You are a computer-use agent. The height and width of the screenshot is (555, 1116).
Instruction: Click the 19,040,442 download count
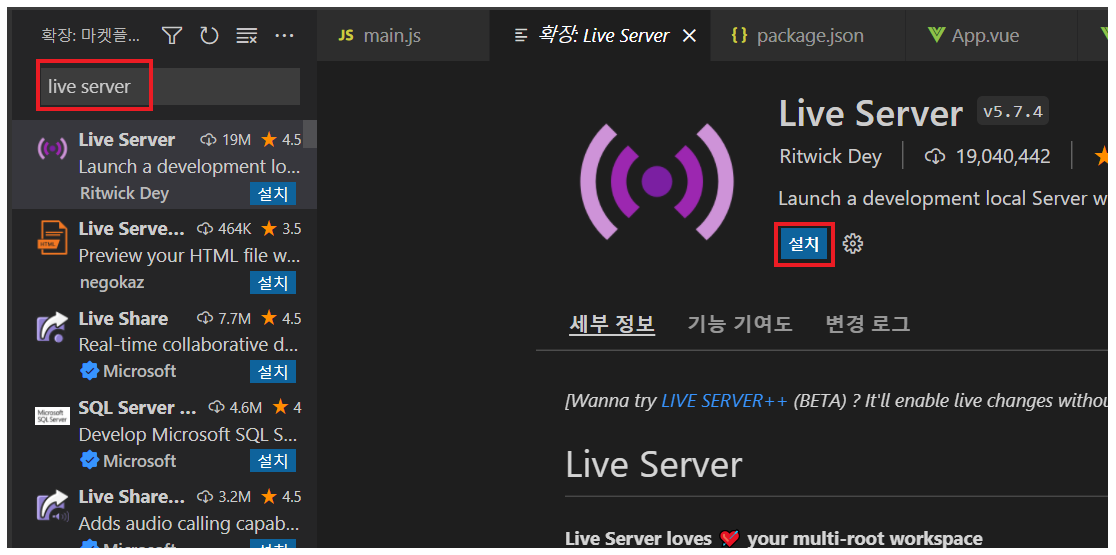(990, 157)
